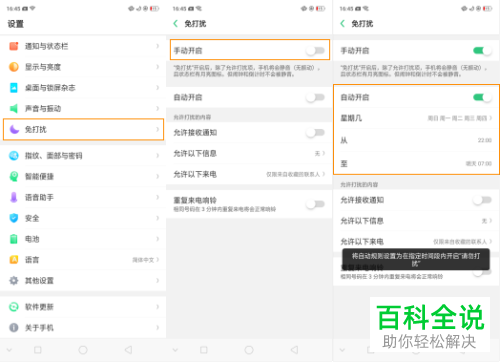Open 其他设置 settings label
The image size is (500, 362).
coord(39,281)
